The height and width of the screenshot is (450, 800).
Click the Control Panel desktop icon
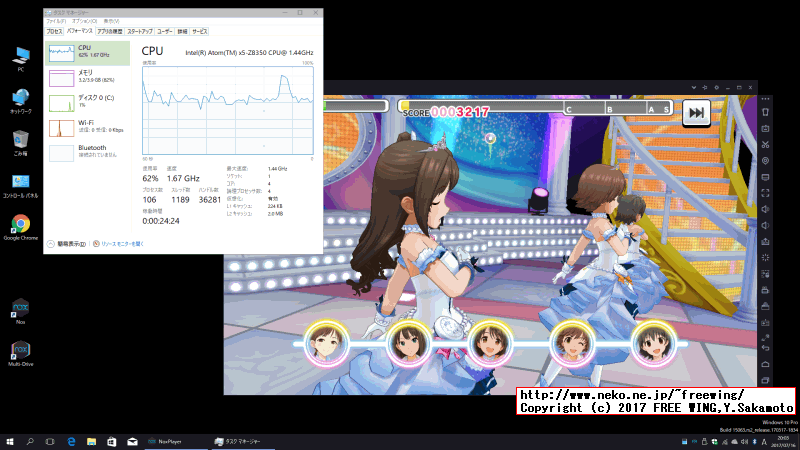pyautogui.click(x=21, y=185)
